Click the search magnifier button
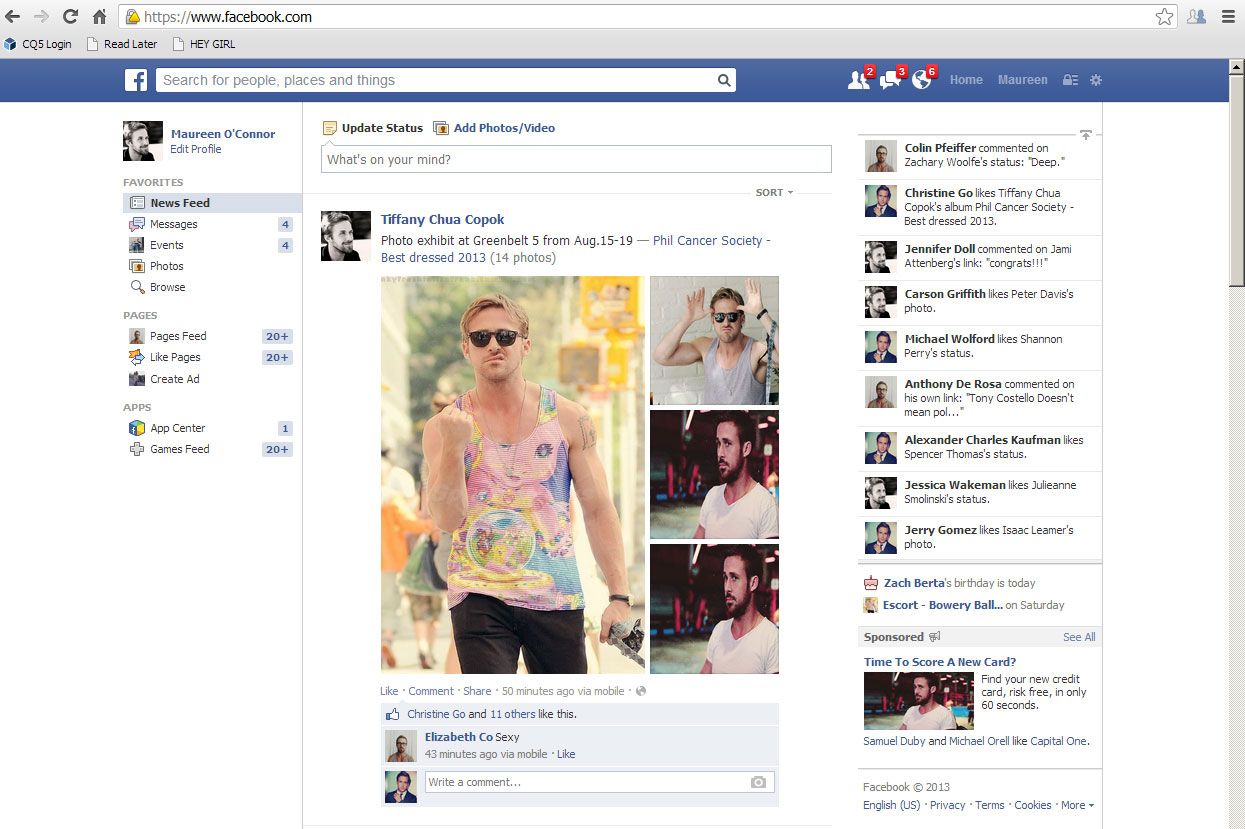Screen dimensions: 1245x829 [723, 81]
